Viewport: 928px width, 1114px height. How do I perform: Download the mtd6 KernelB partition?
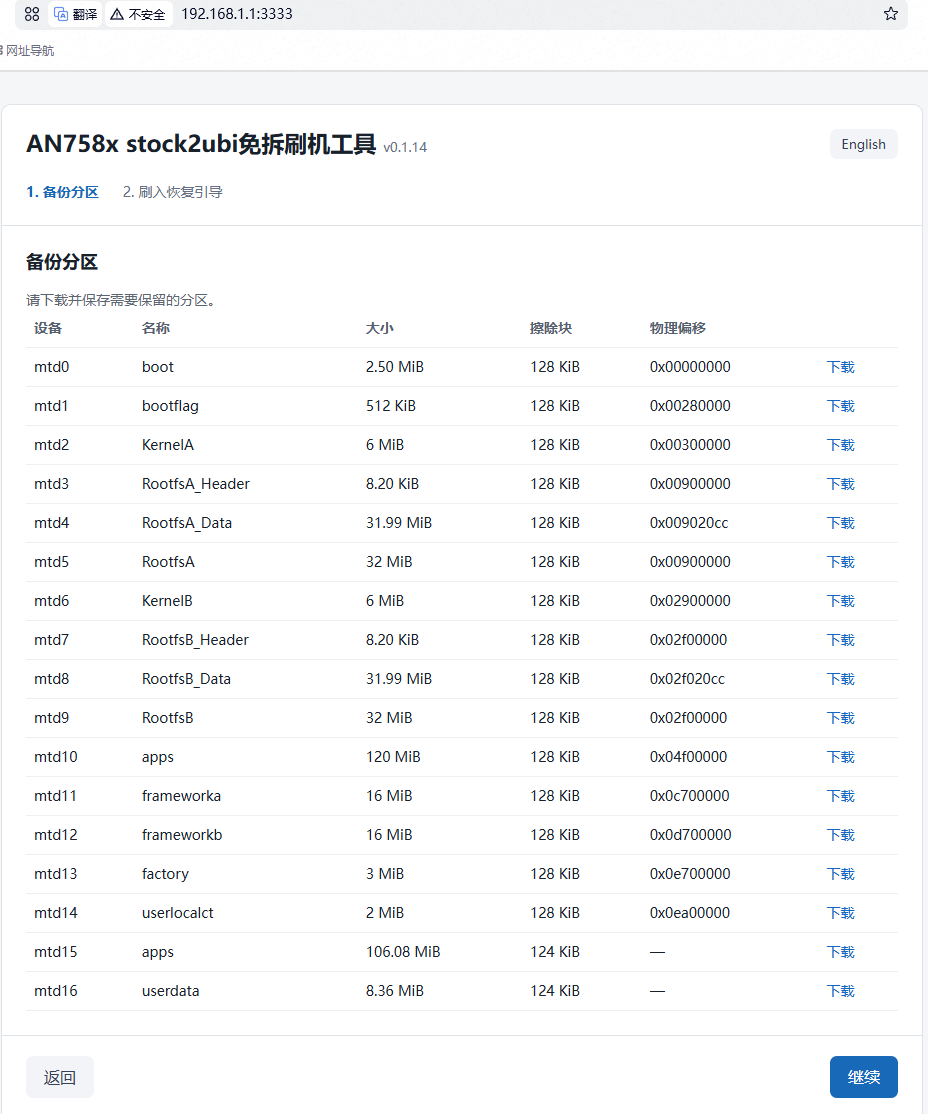(x=841, y=602)
